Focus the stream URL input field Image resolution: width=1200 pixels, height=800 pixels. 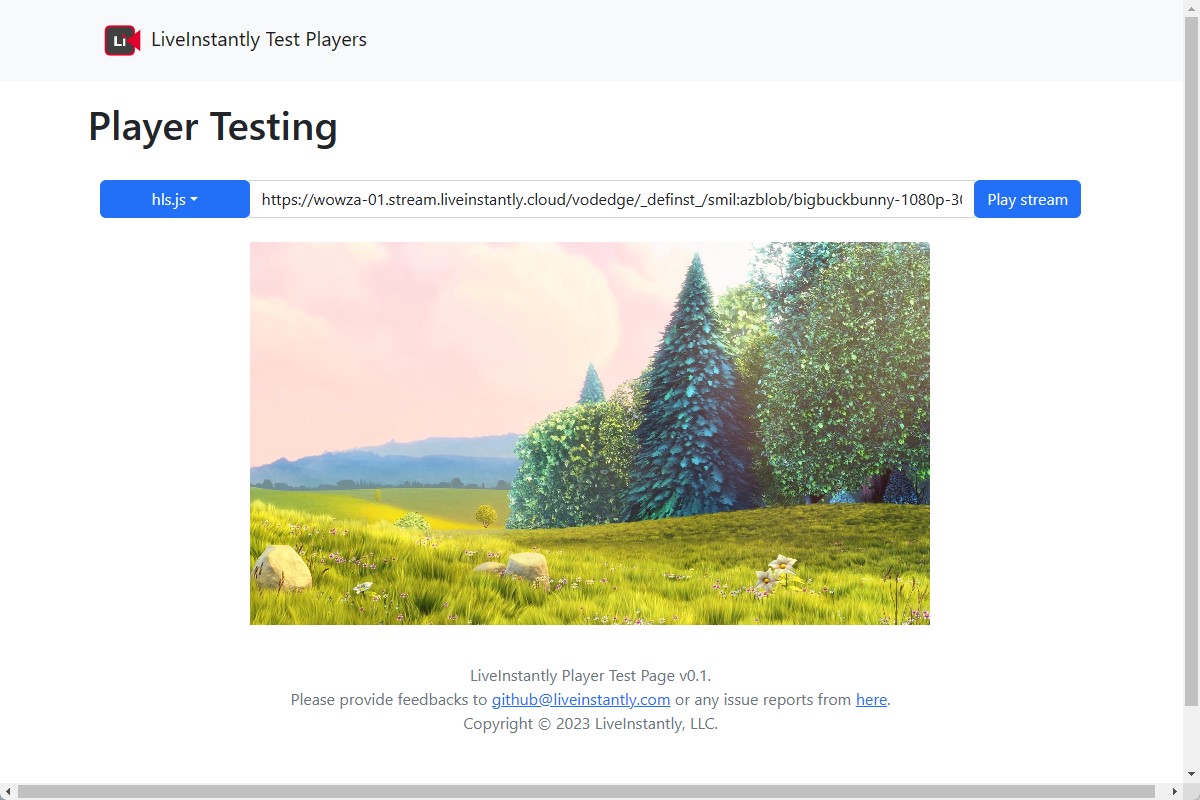click(x=610, y=199)
